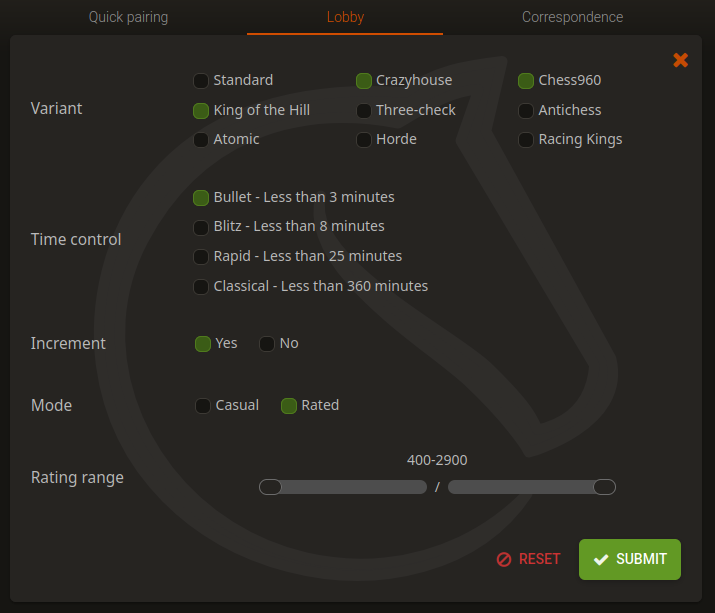Enable the Casual mode checkbox
Screen dimensions: 715x613
tap(202, 405)
